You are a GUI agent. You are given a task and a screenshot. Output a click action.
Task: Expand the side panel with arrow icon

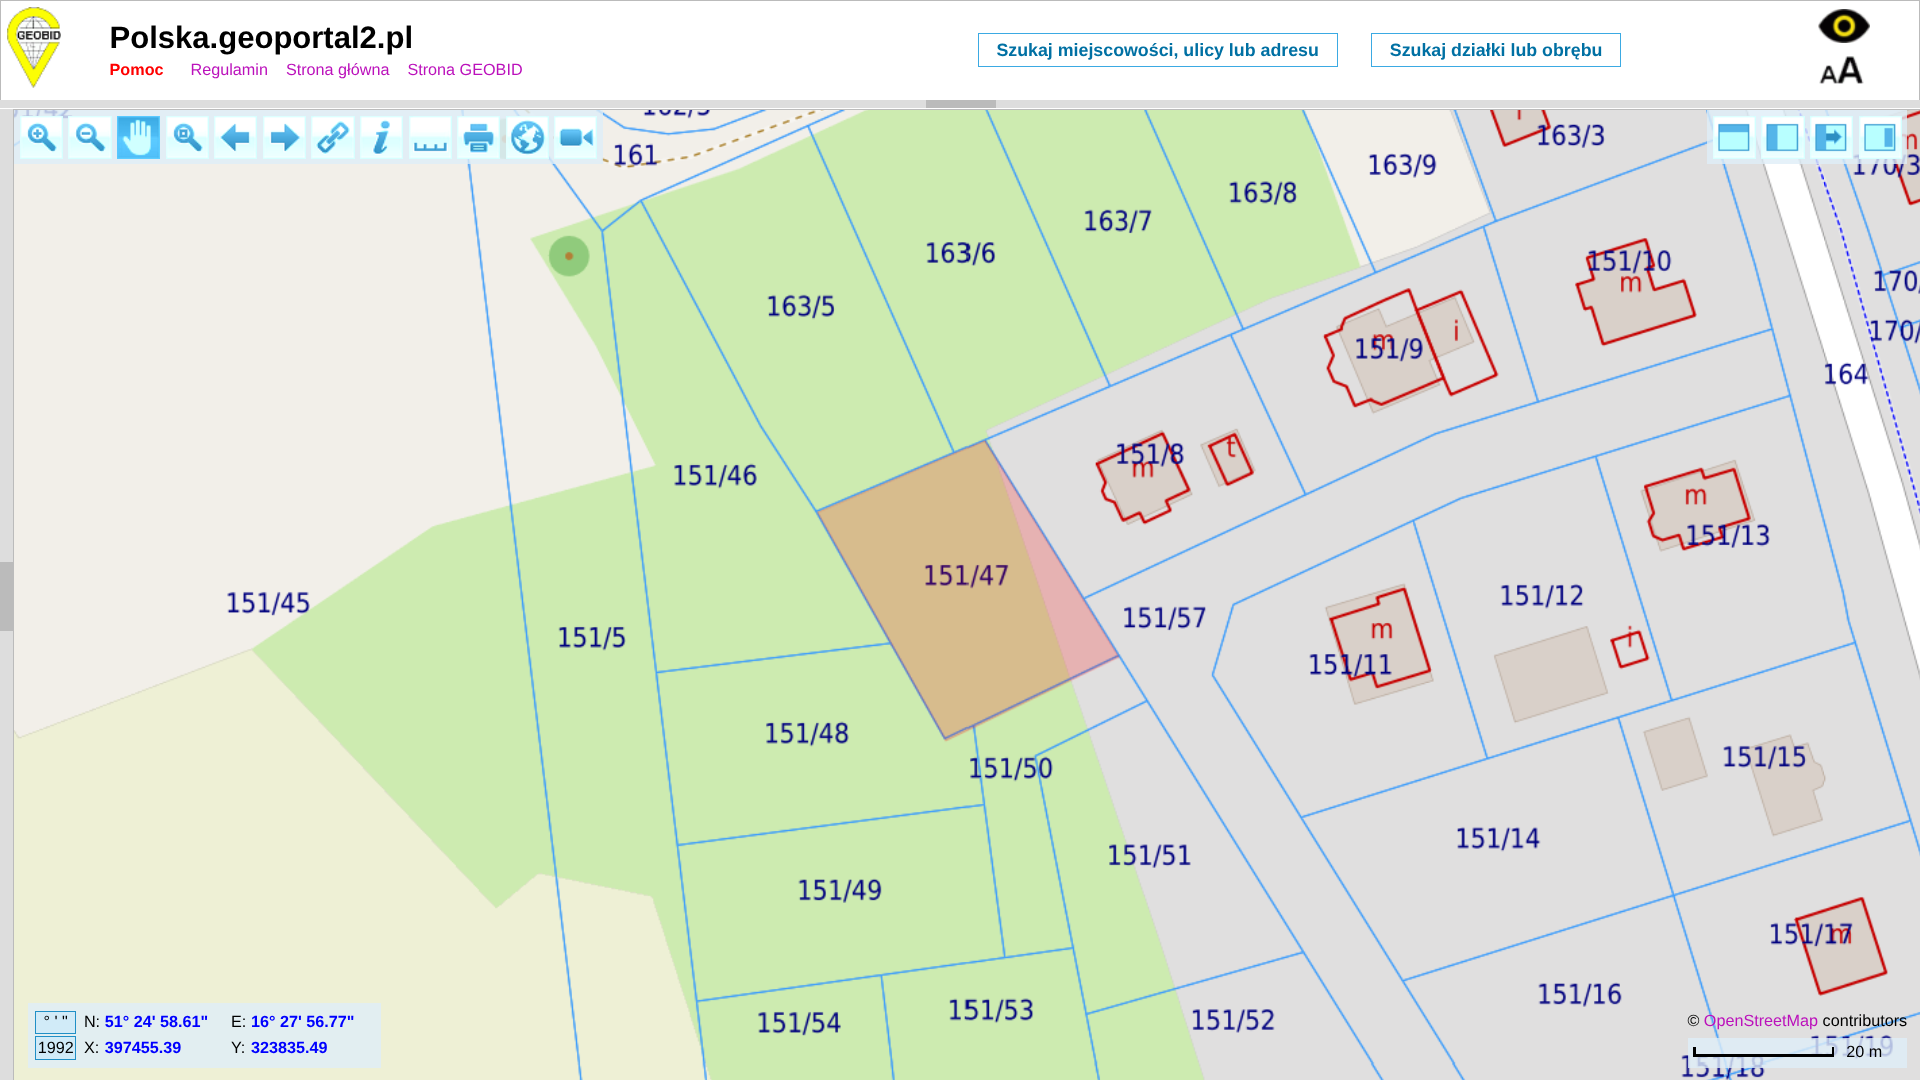[x=1831, y=138]
